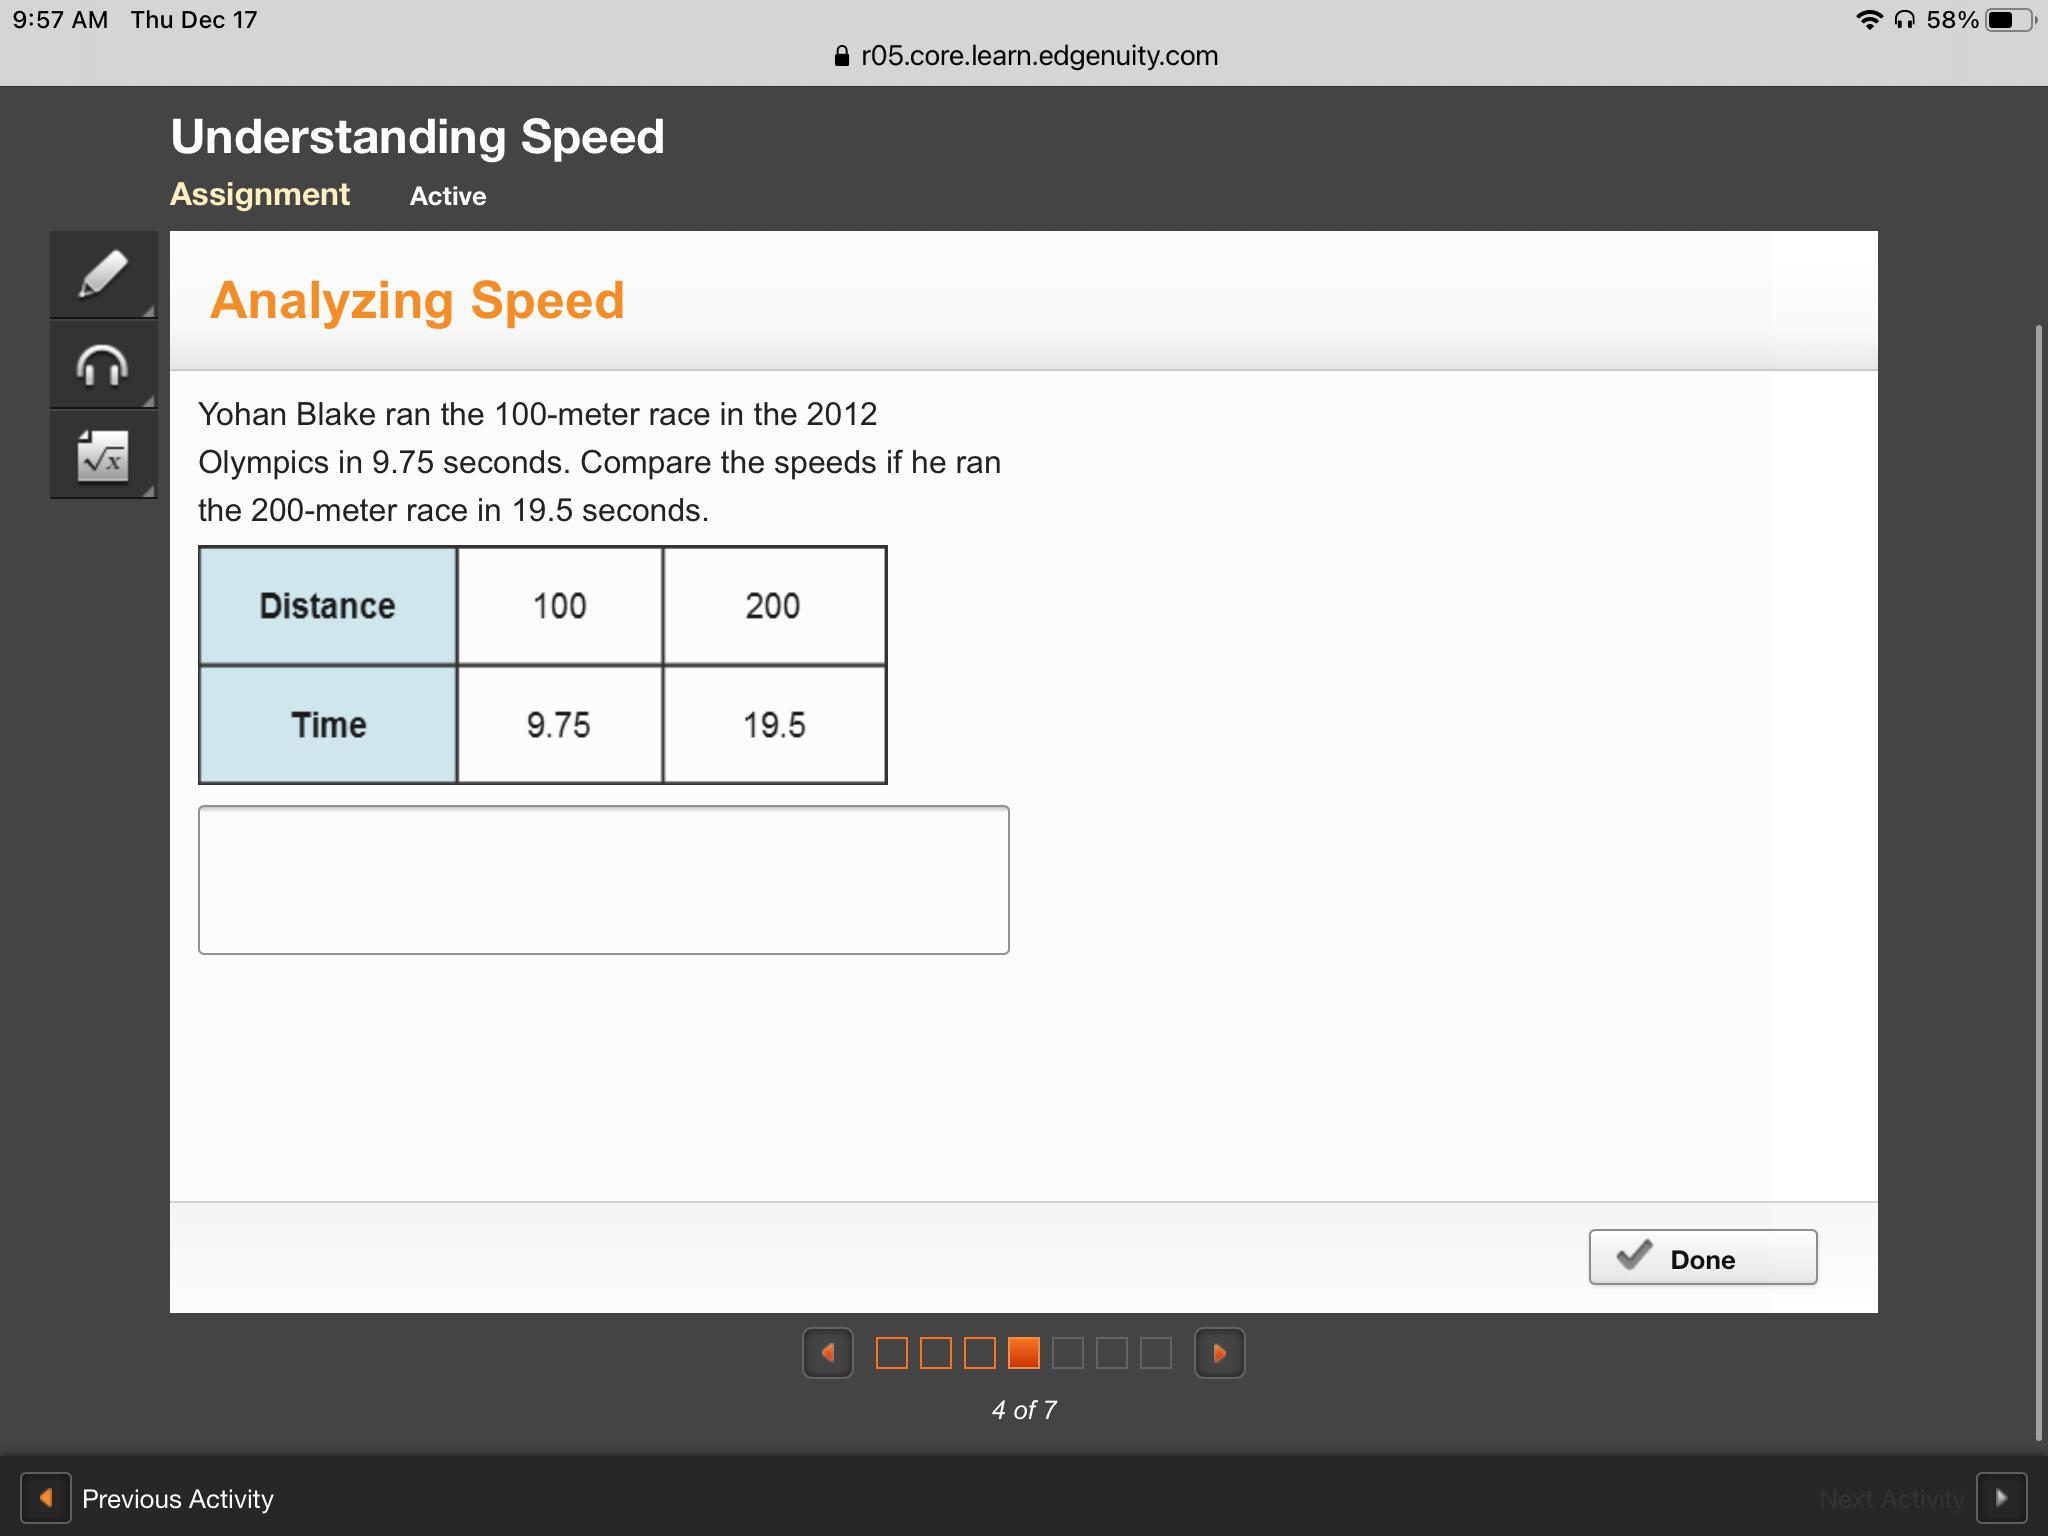
Task: Select the pencil highlighter tool
Action: [x=103, y=275]
